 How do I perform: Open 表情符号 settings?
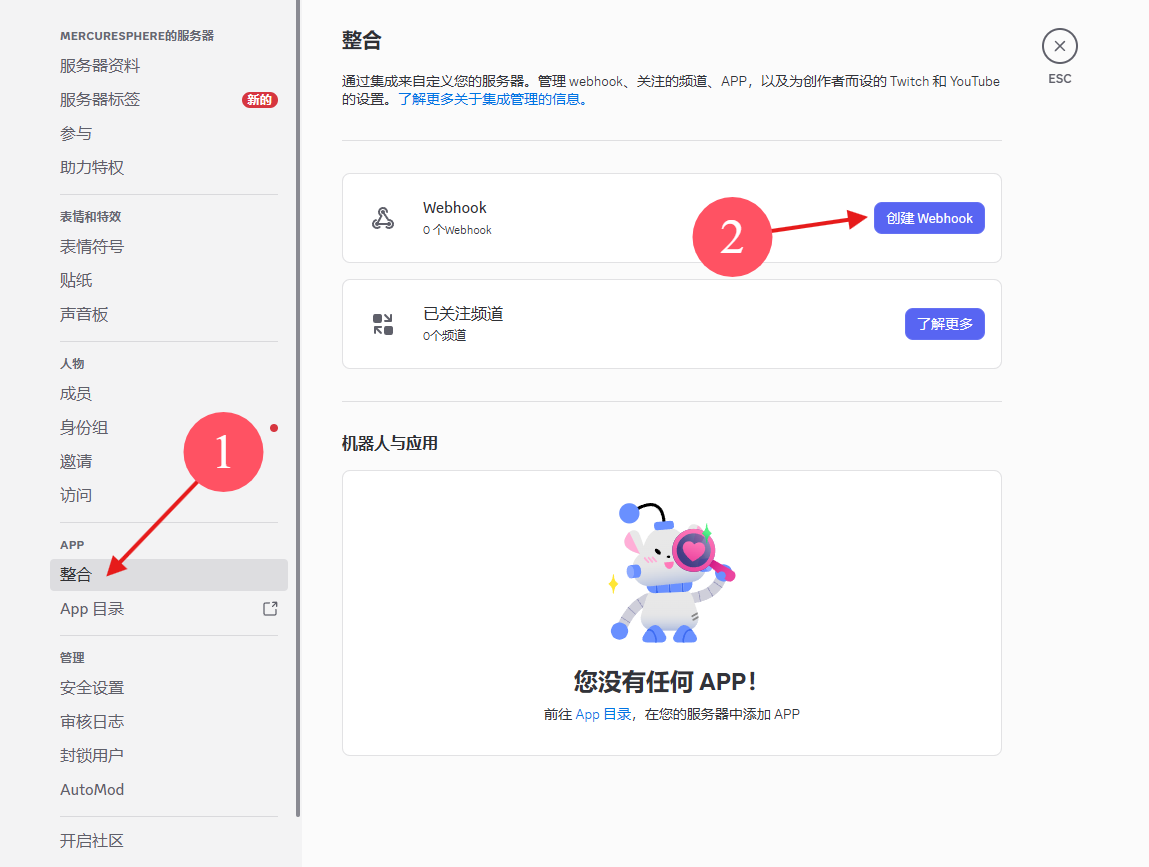click(92, 246)
